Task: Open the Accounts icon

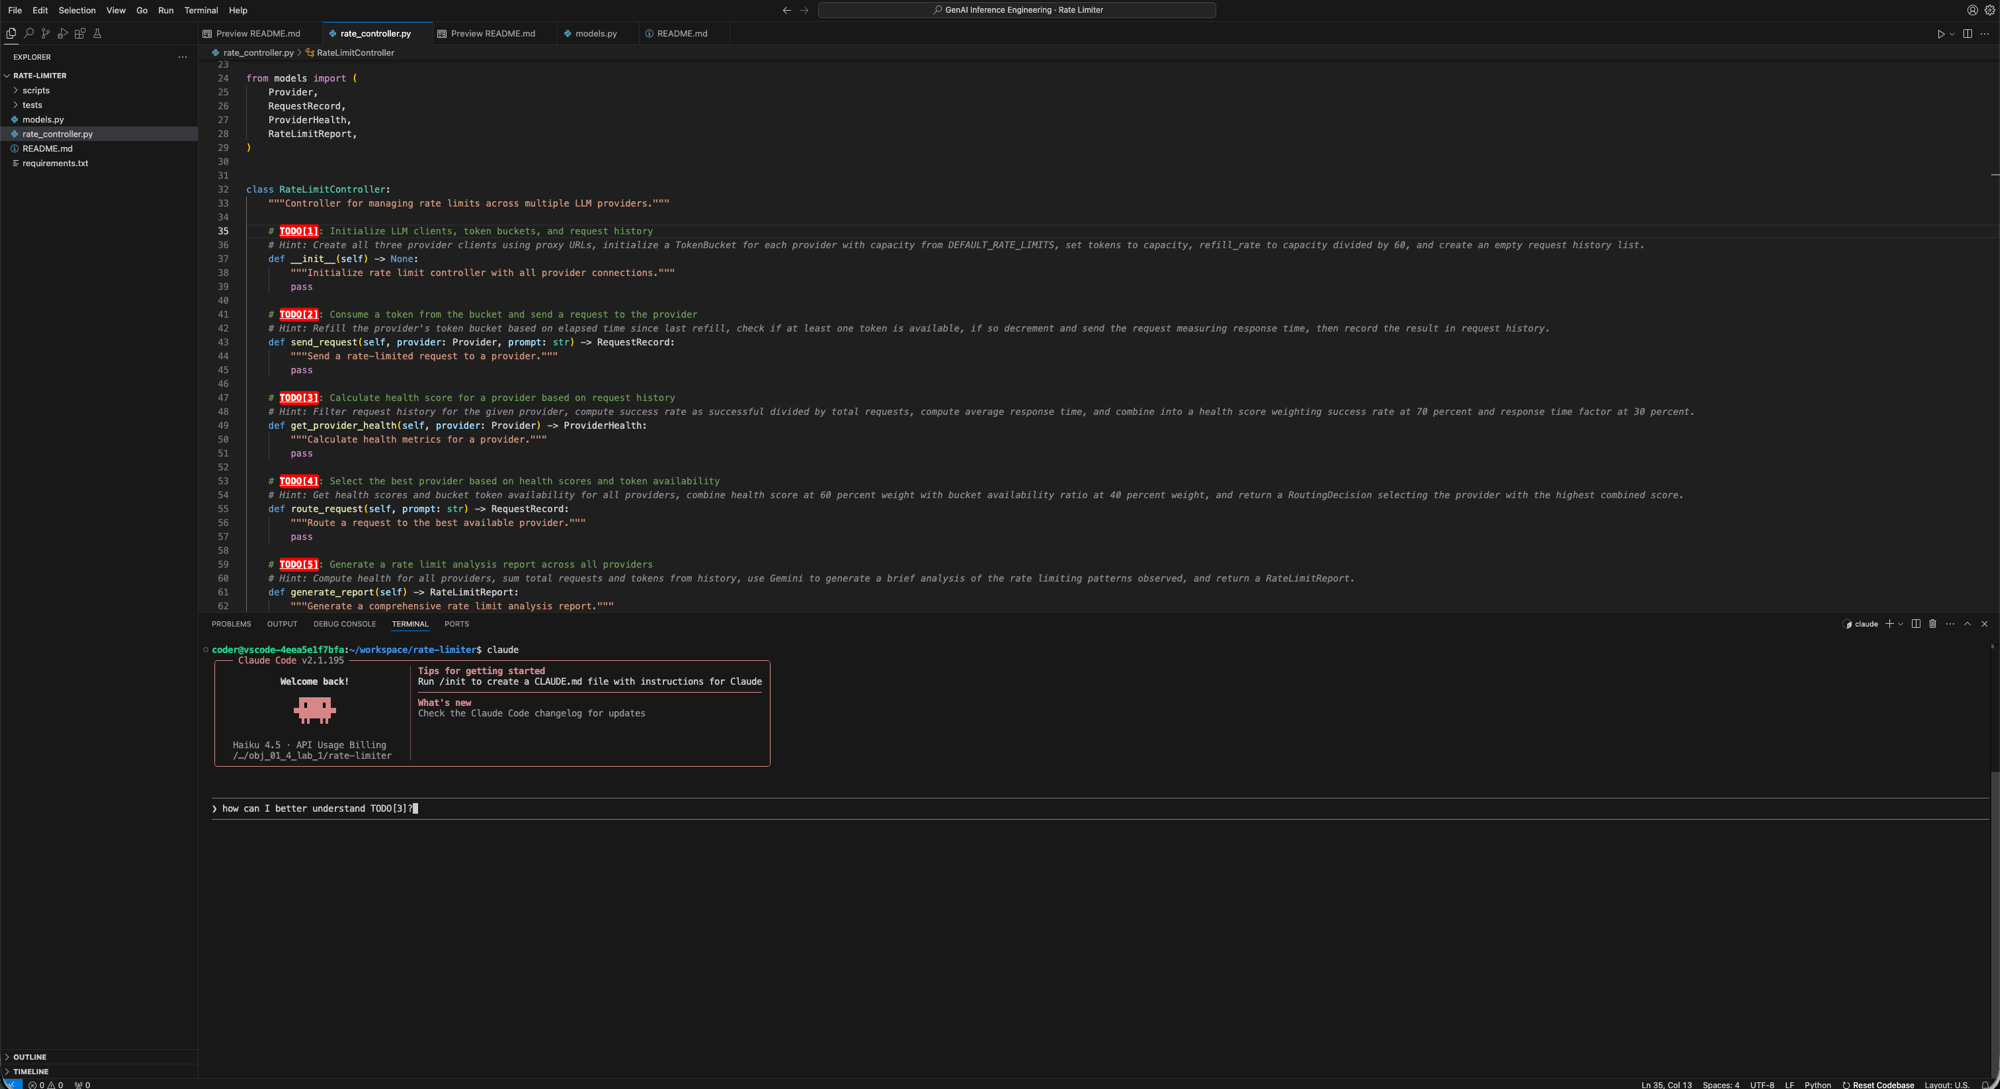Action: 1972,10
